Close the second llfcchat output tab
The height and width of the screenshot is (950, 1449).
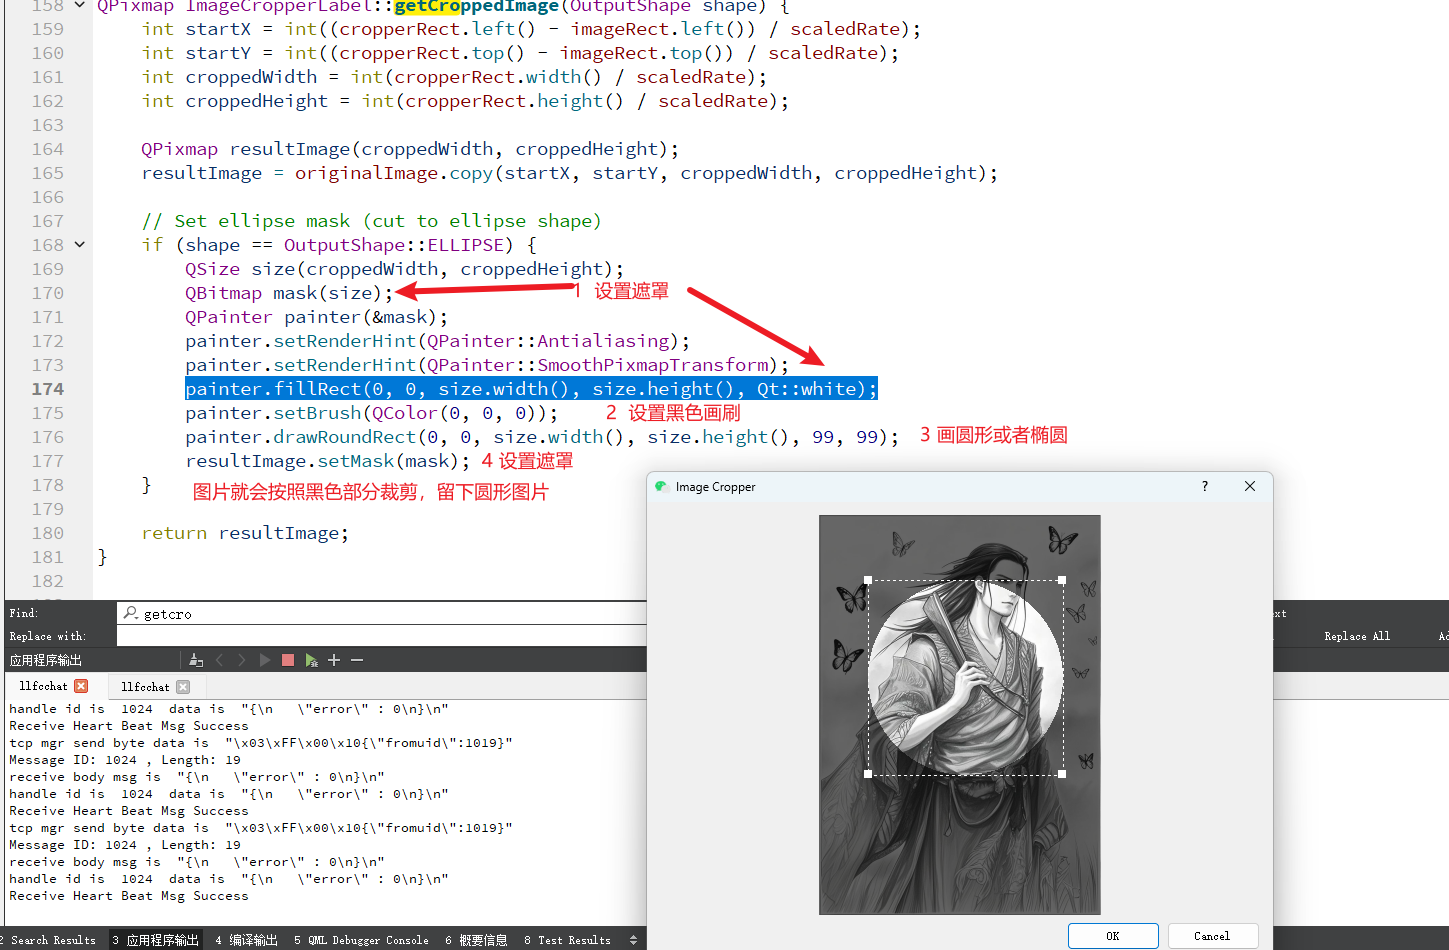[x=183, y=687]
